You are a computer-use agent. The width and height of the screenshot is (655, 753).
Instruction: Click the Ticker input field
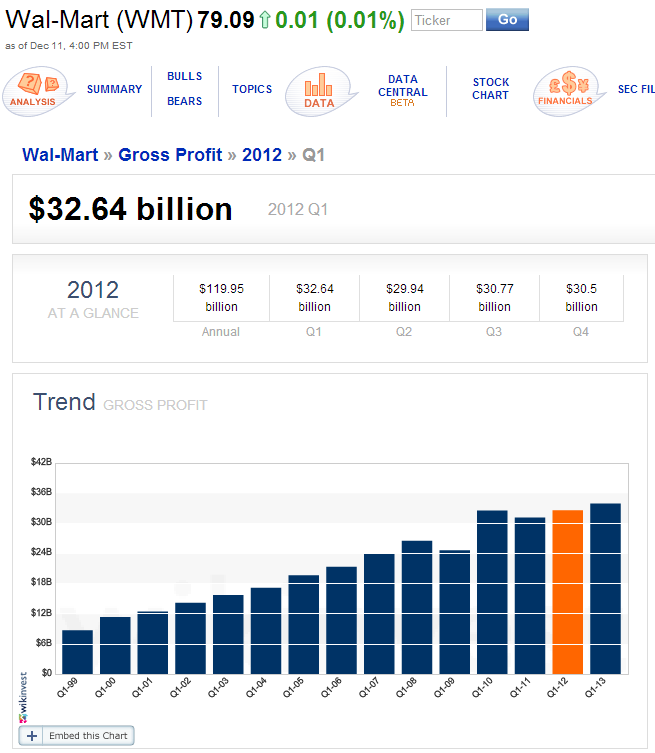pyautogui.click(x=447, y=20)
